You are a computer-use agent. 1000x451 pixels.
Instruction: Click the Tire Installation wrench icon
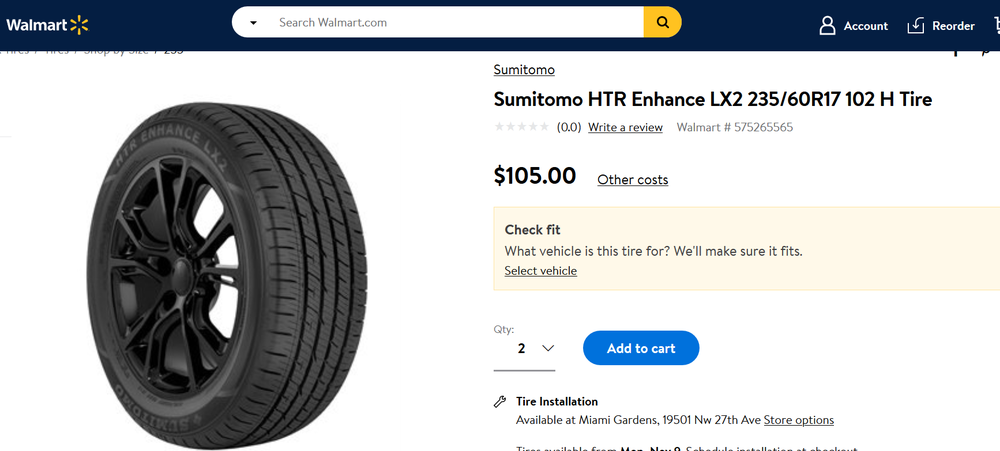click(x=500, y=402)
